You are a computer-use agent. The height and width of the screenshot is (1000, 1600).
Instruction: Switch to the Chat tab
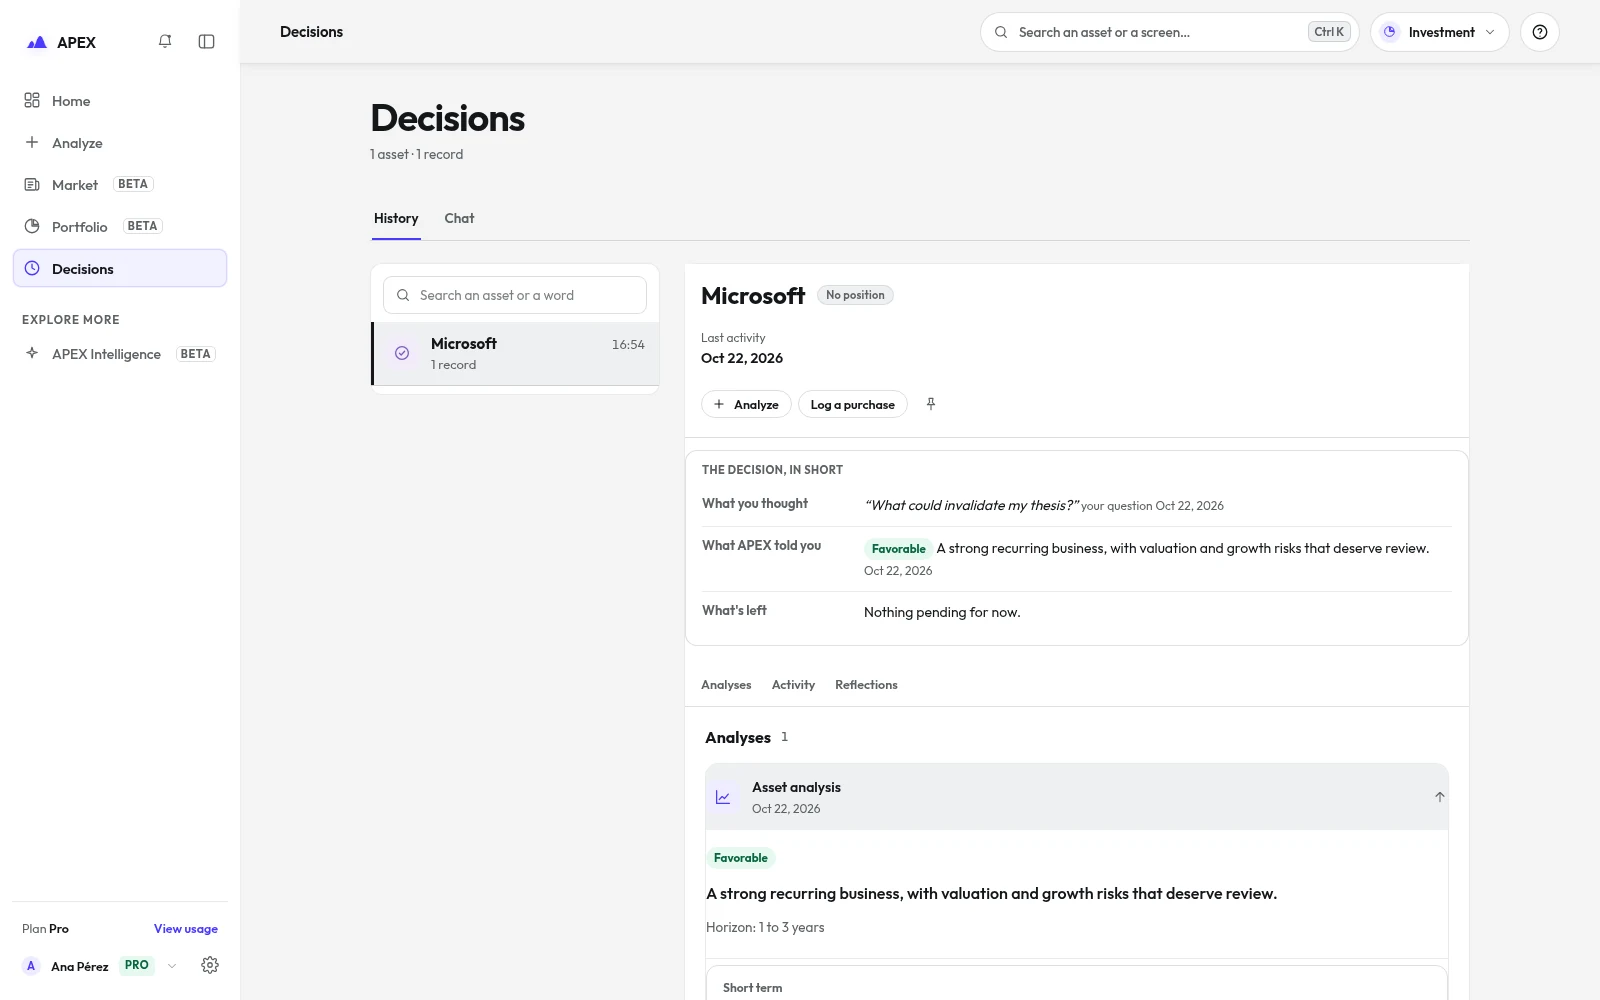tap(459, 219)
